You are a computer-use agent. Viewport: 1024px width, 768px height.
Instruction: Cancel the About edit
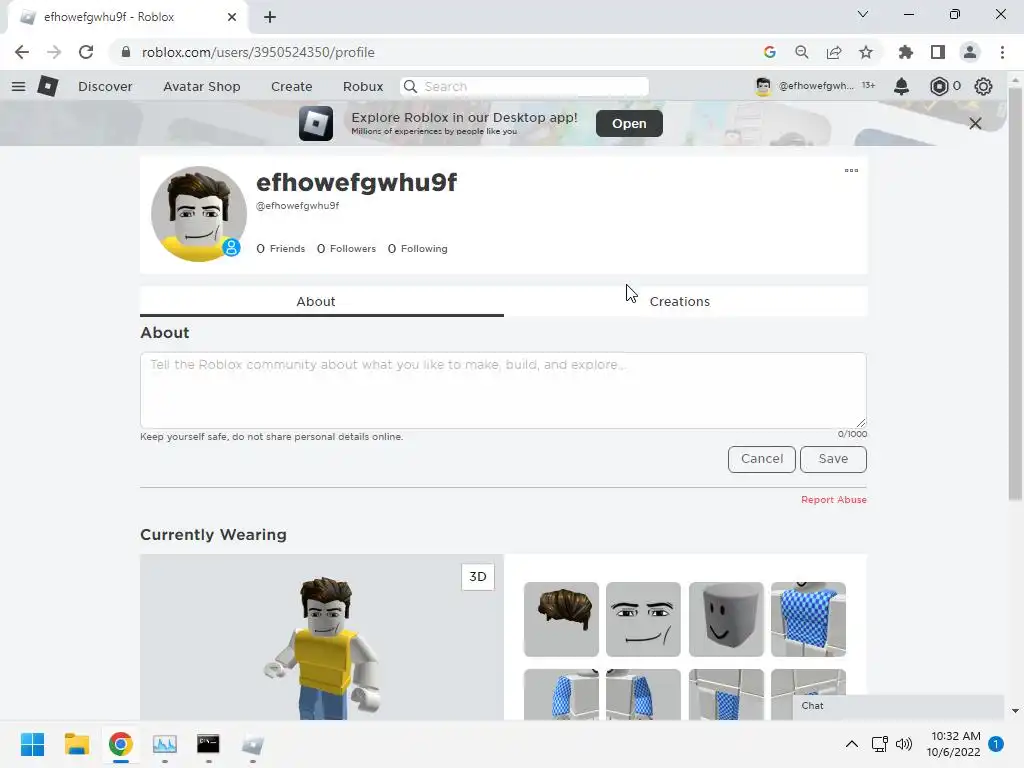(761, 459)
